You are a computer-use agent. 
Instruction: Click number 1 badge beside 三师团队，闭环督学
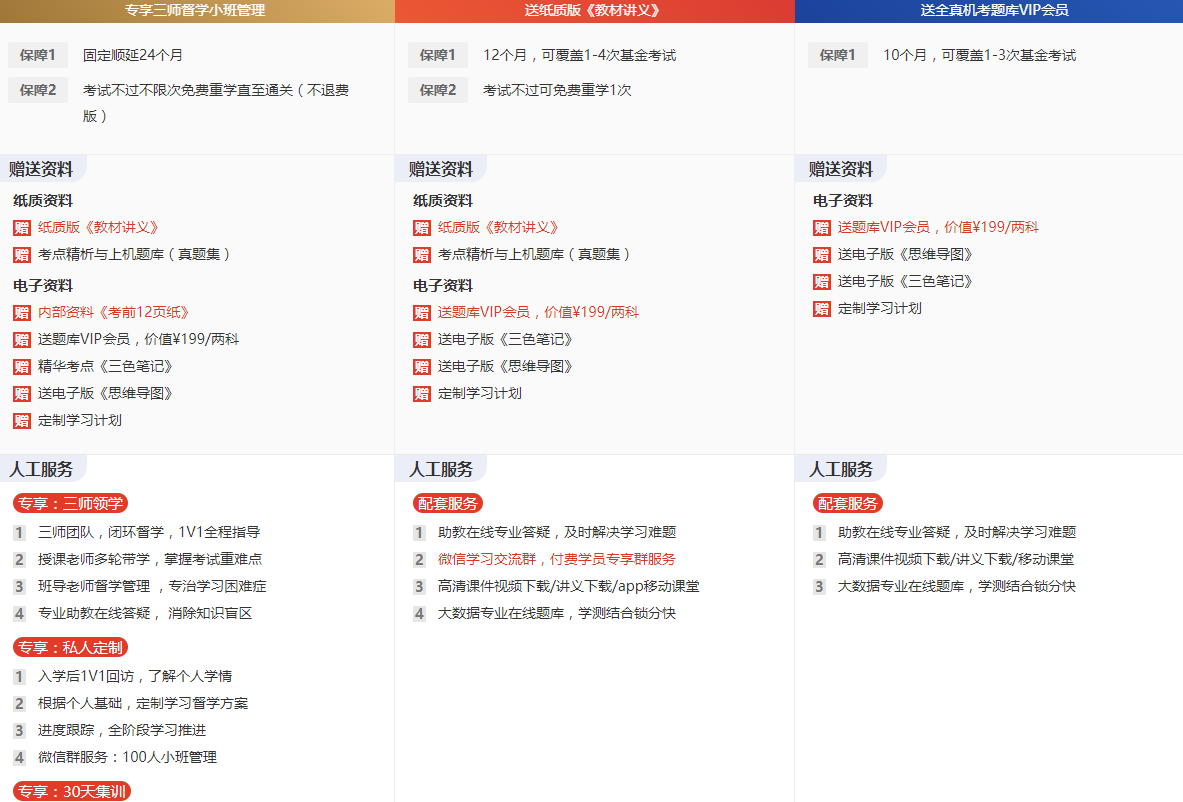pyautogui.click(x=20, y=533)
